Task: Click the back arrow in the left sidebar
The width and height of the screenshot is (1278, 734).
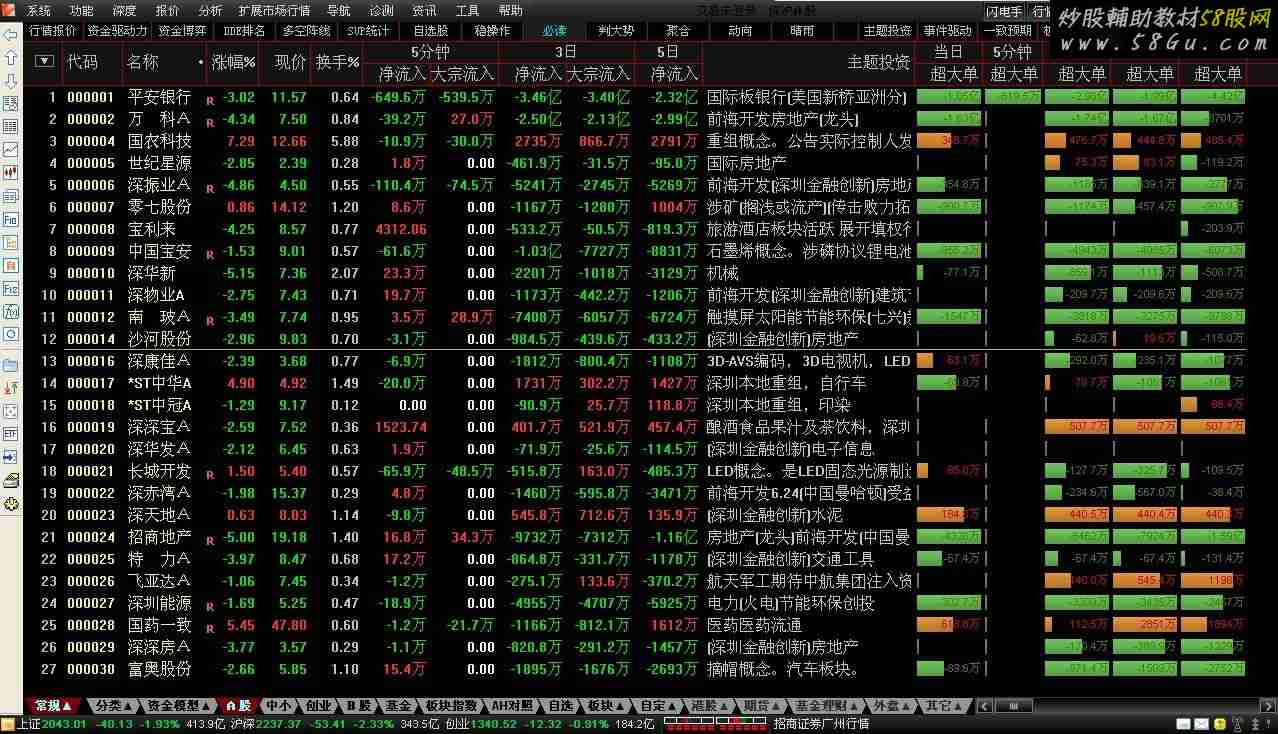Action: click(11, 35)
